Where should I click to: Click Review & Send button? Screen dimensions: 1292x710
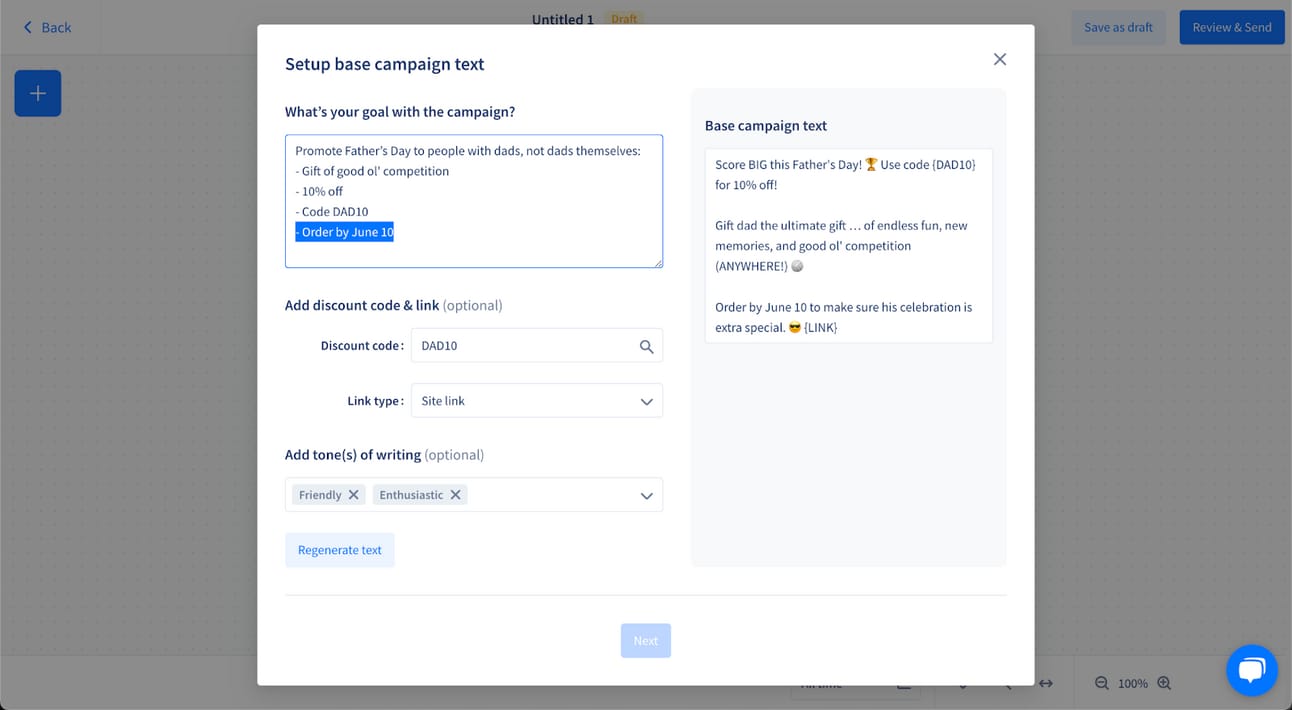1232,27
